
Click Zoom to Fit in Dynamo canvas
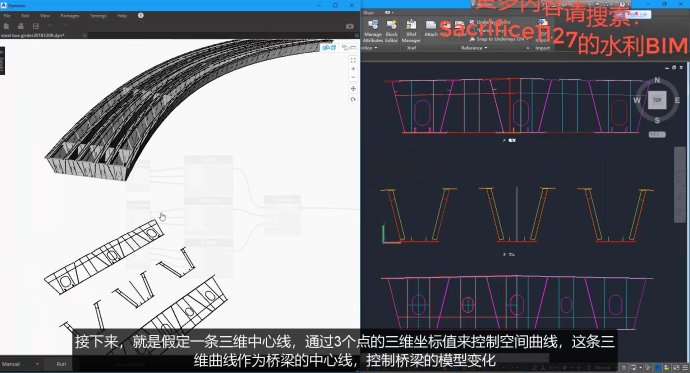pyautogui.click(x=353, y=60)
